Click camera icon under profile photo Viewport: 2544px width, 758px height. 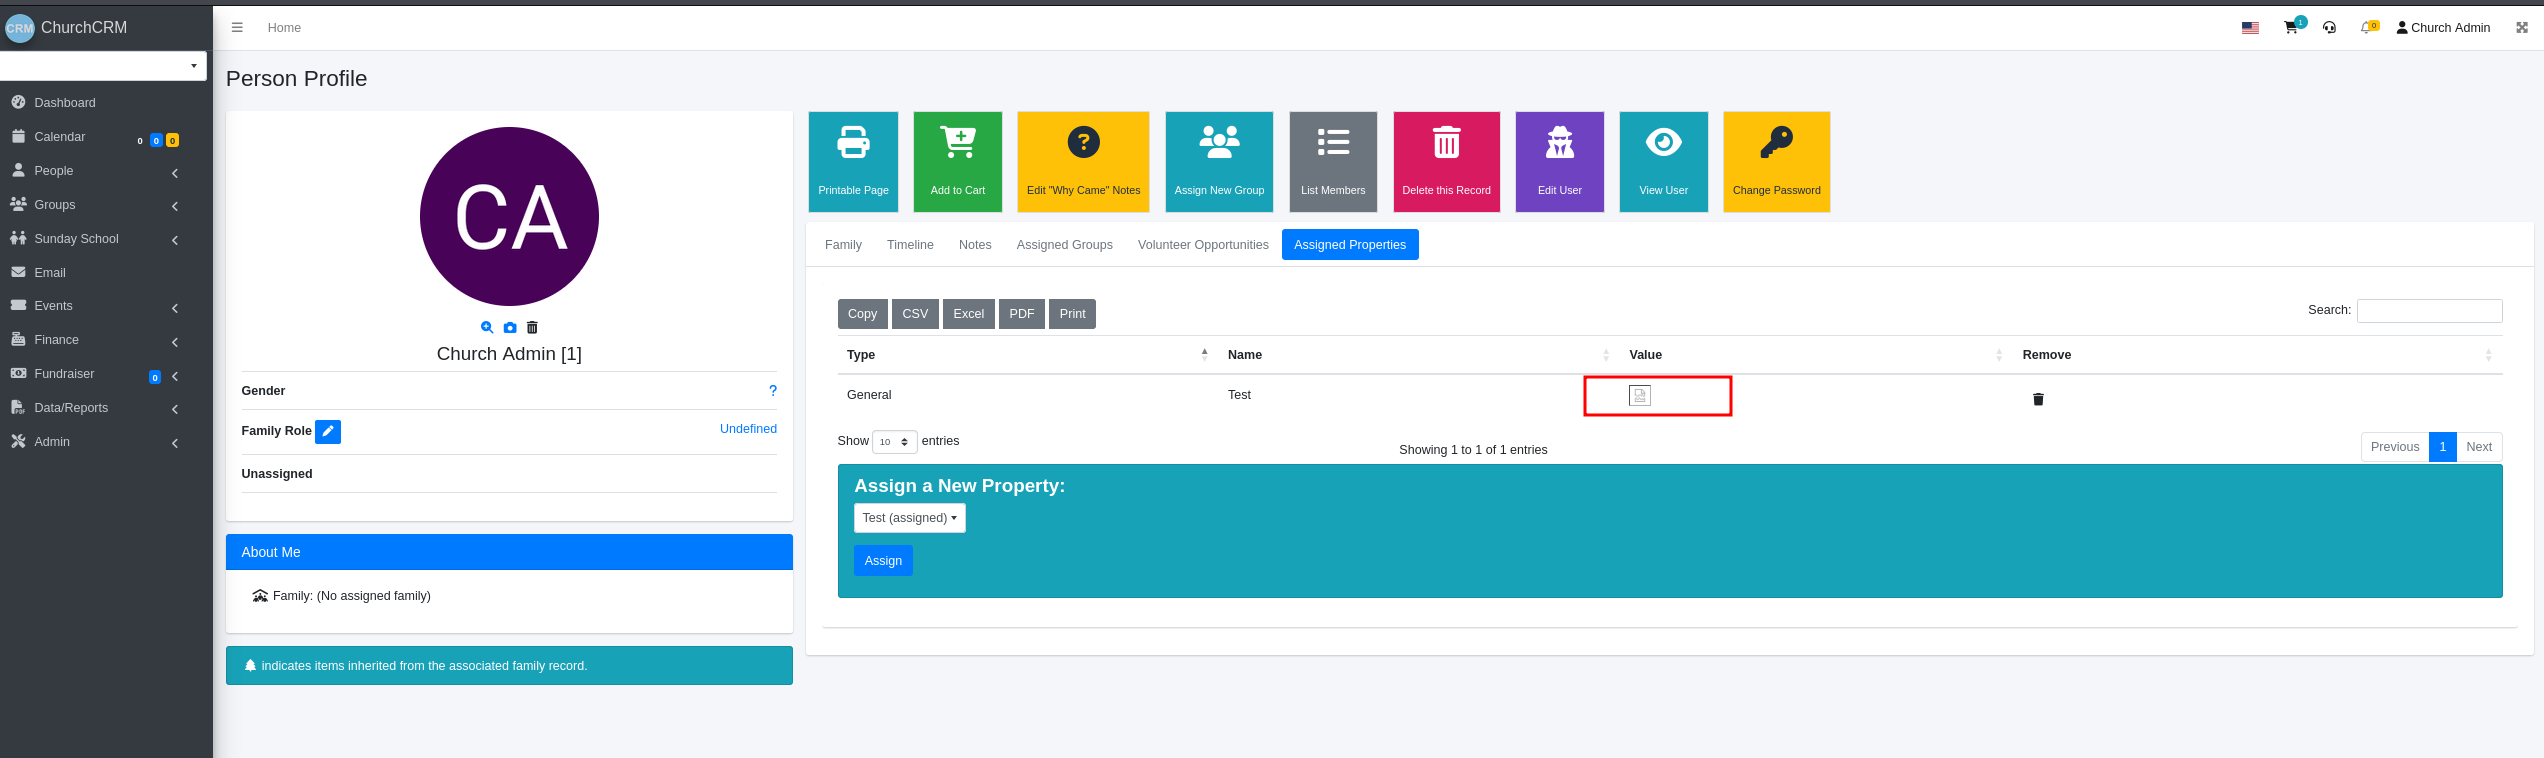[x=510, y=327]
